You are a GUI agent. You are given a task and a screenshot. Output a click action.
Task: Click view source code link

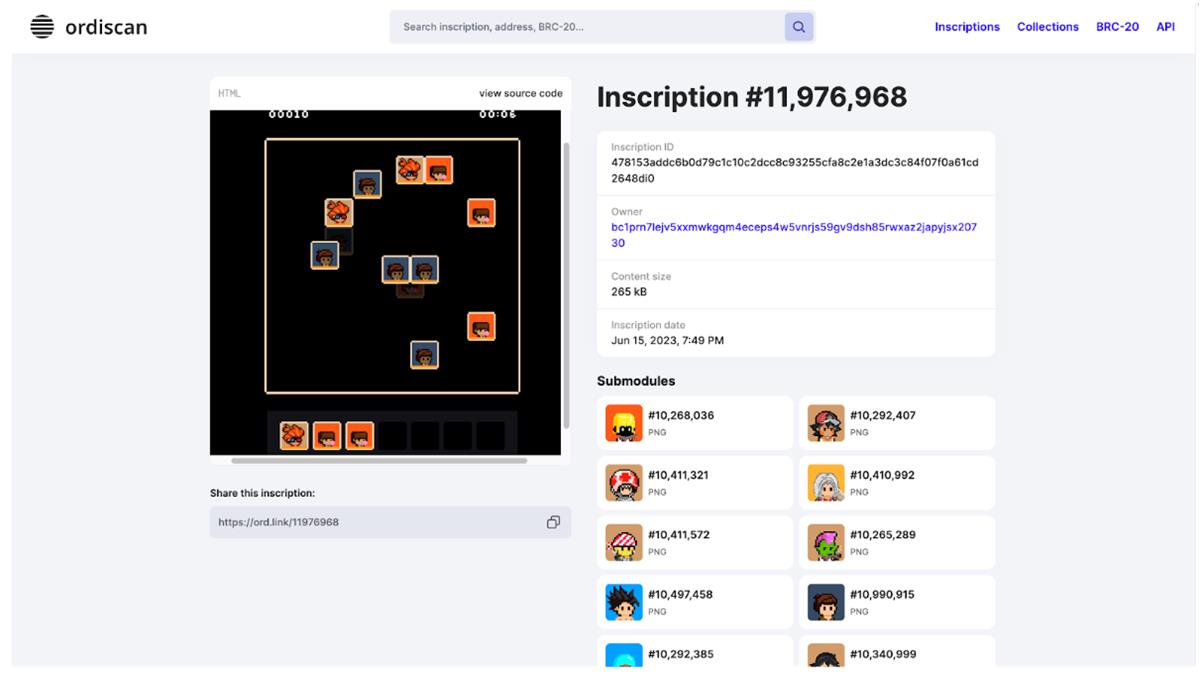tap(521, 93)
